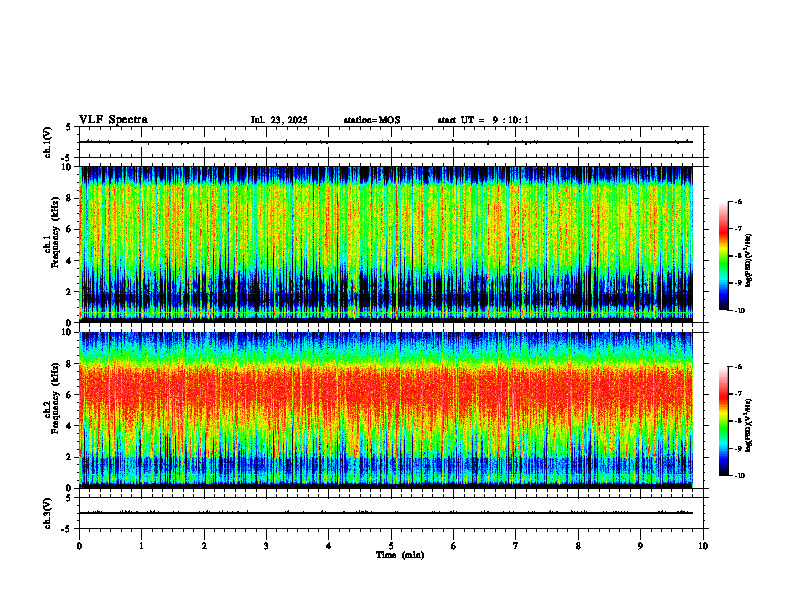
Task: Click time axis tick label "5"
Action: coord(391,546)
